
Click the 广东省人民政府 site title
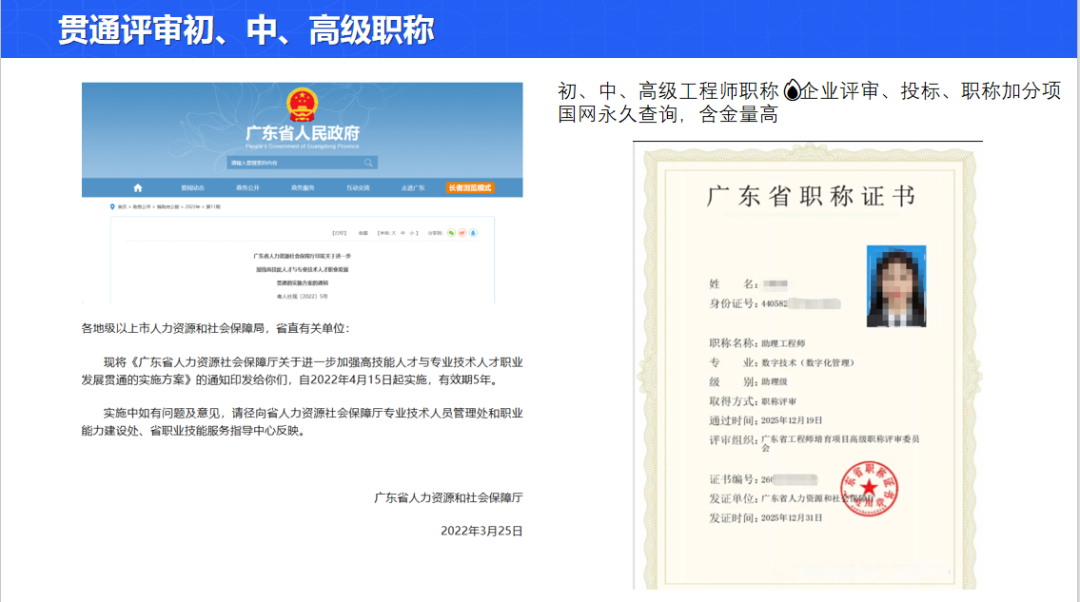tap(302, 133)
